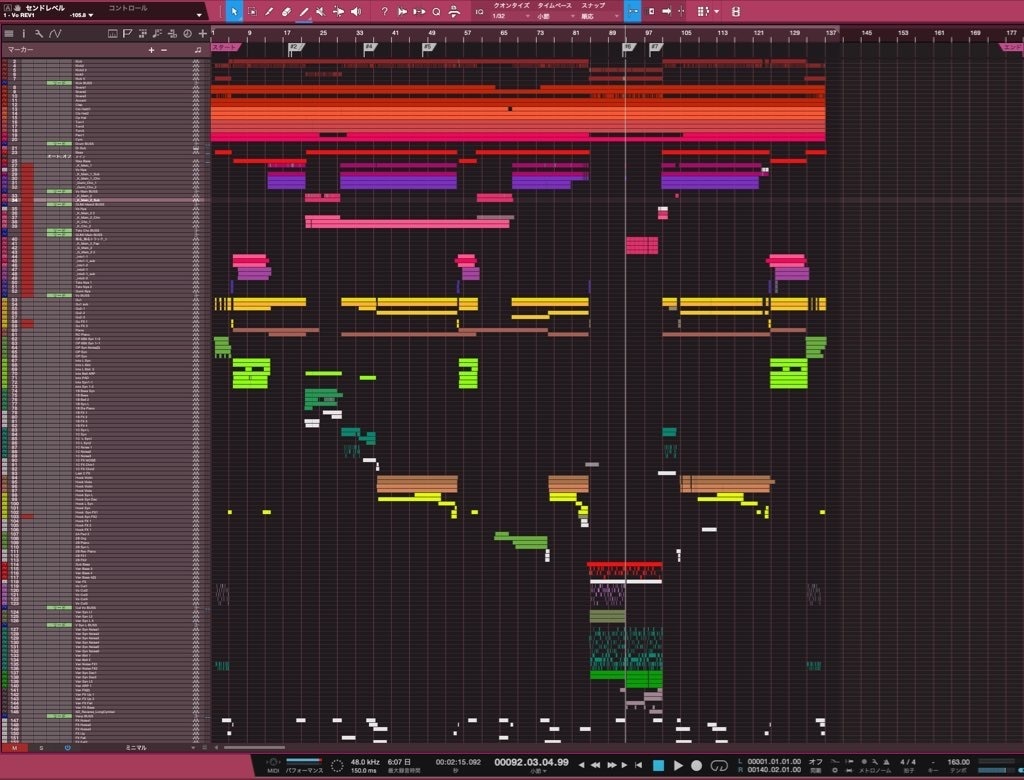Select the Split tool
Viewport: 1024px width, 780px height.
click(269, 11)
